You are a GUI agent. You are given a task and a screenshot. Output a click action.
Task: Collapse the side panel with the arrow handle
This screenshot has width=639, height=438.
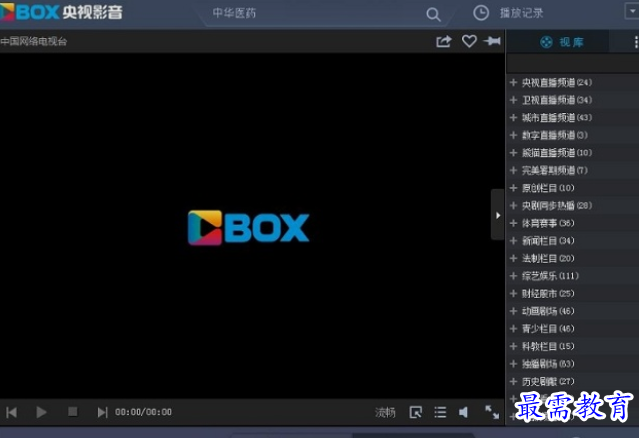[x=498, y=215]
